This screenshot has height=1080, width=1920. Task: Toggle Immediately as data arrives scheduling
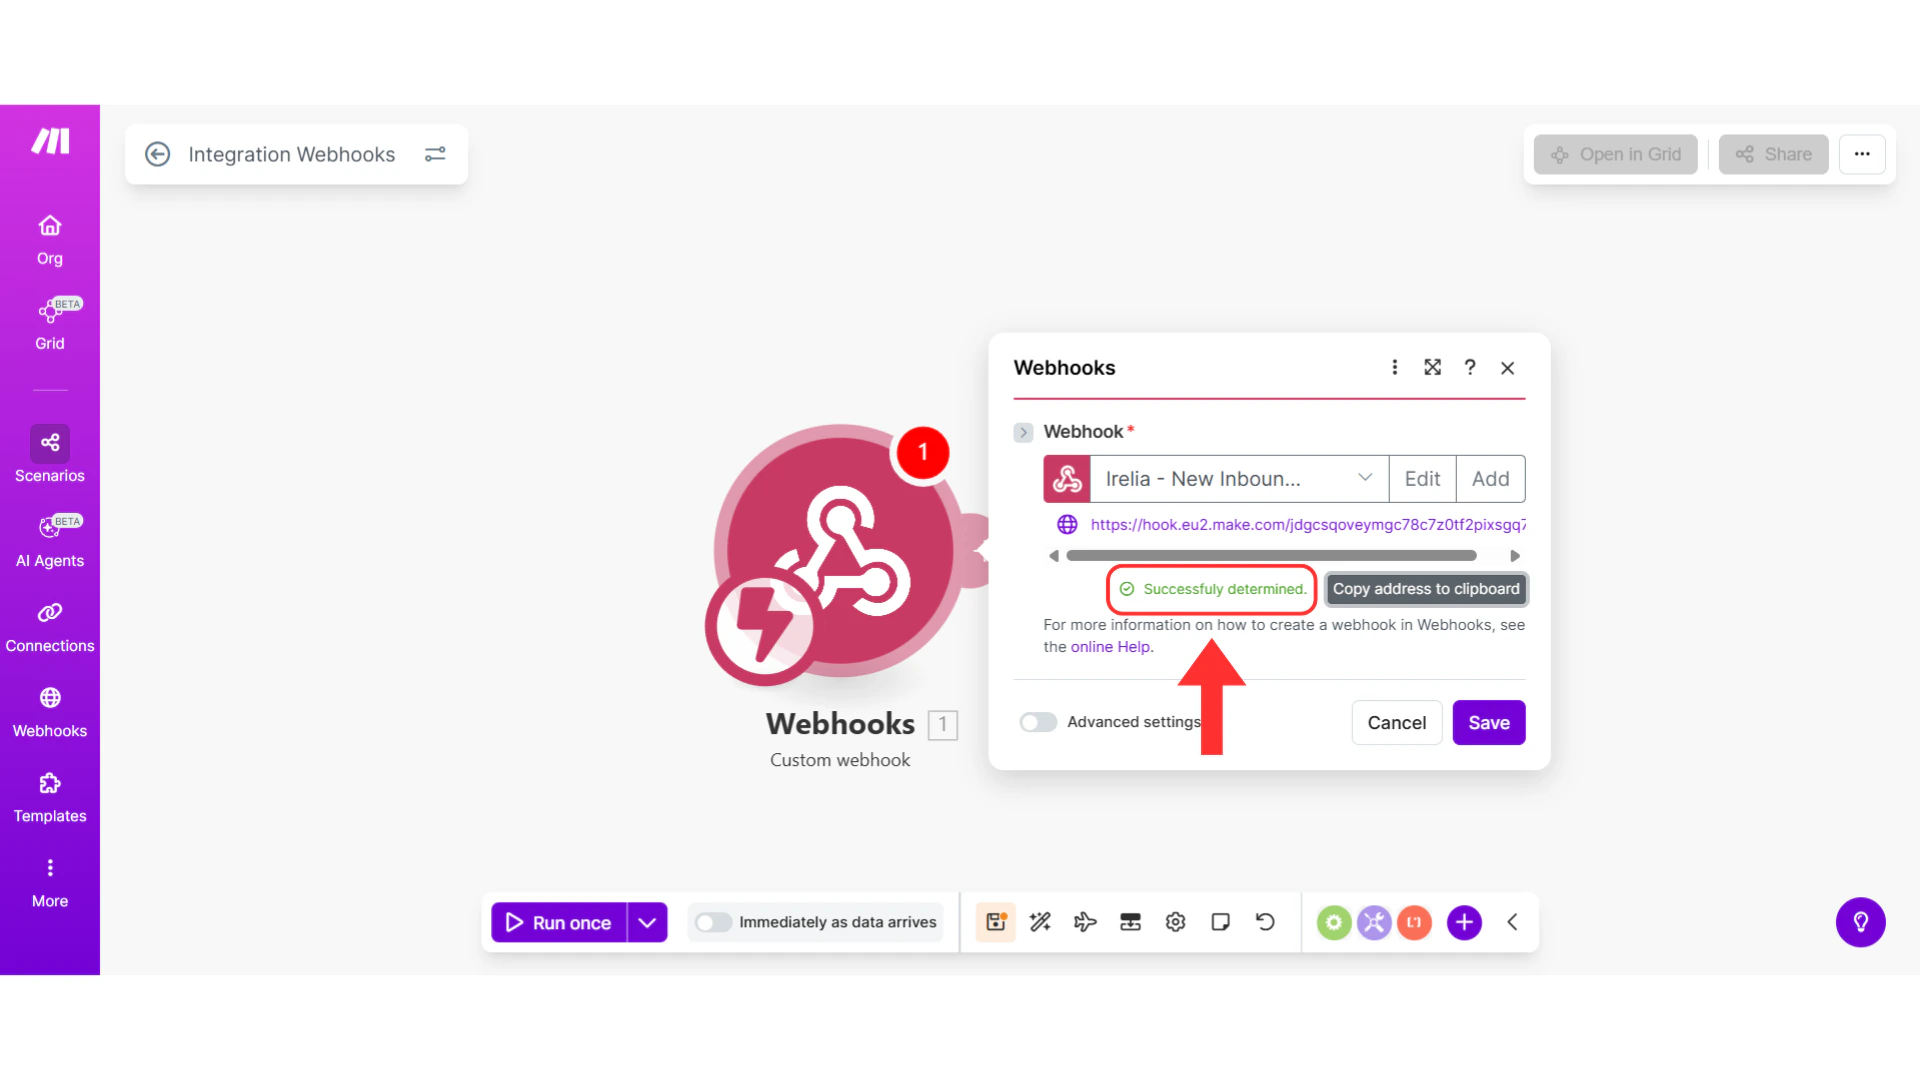pyautogui.click(x=714, y=922)
